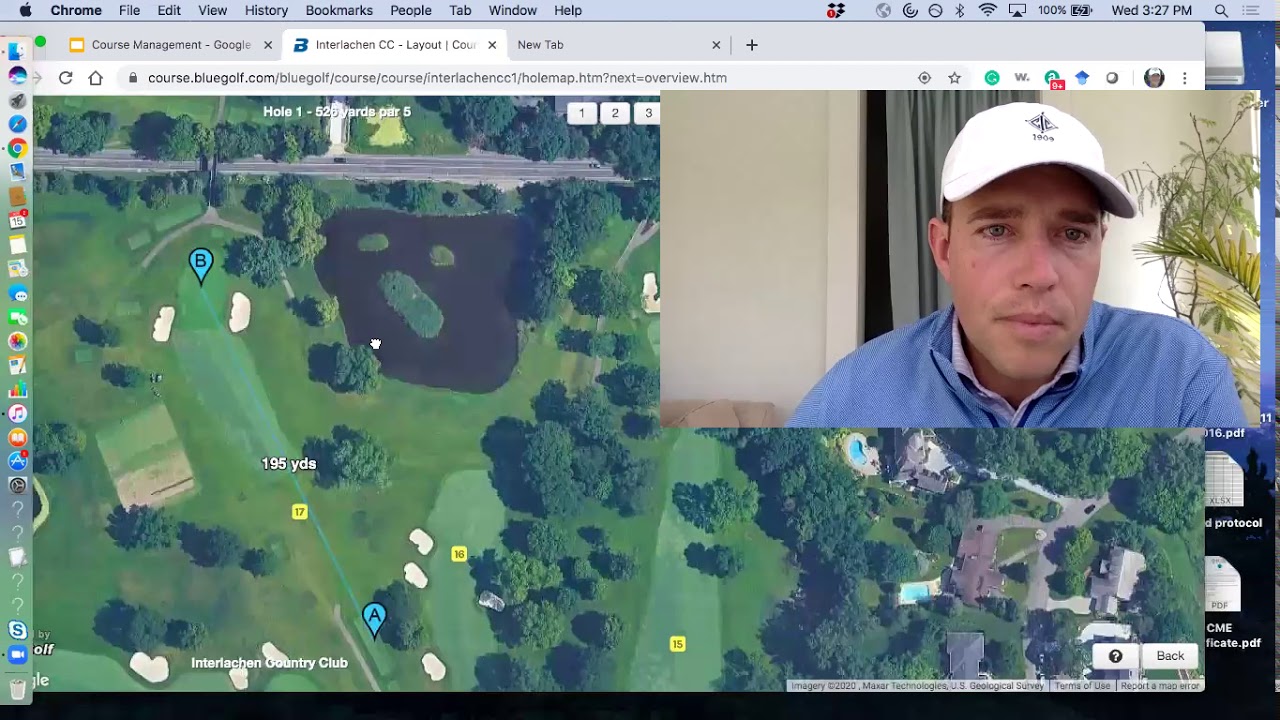Open Notification Center icon

pyautogui.click(x=1251, y=11)
